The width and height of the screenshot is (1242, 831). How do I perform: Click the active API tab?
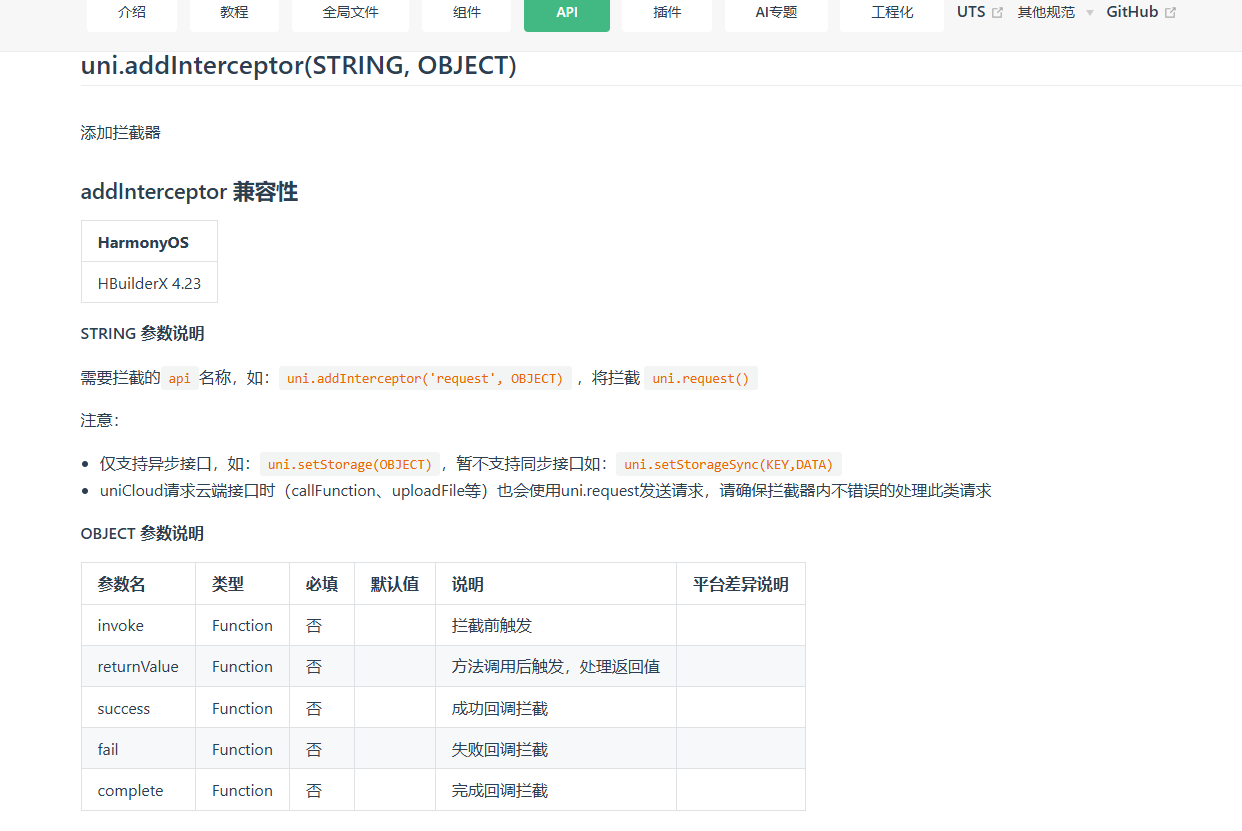(567, 13)
